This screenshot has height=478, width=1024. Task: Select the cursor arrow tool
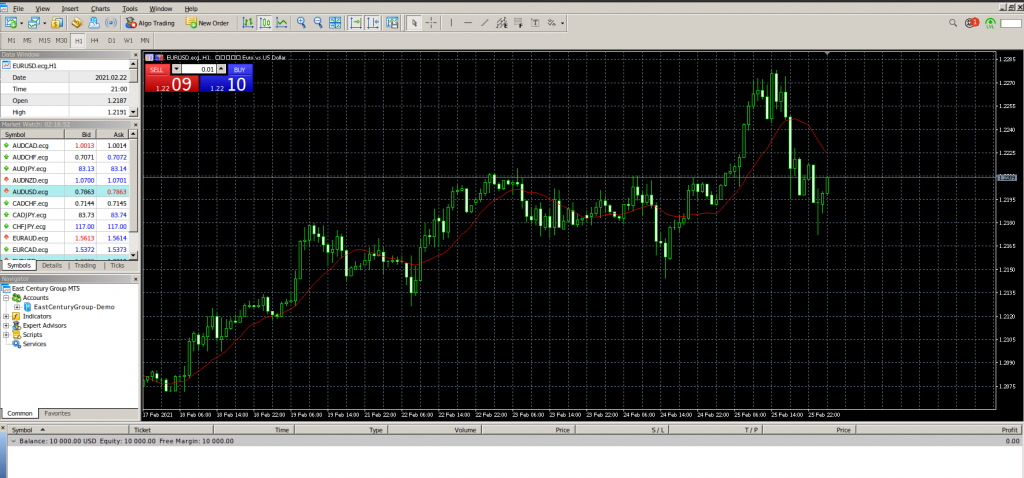pos(414,23)
